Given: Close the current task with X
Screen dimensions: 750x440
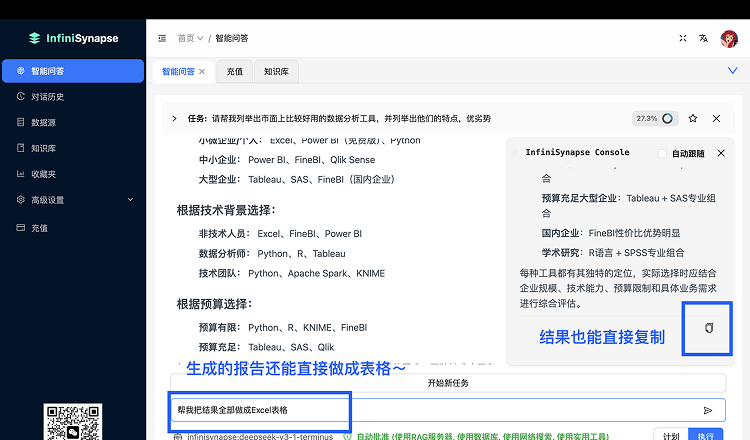Looking at the screenshot, I should tap(716, 119).
